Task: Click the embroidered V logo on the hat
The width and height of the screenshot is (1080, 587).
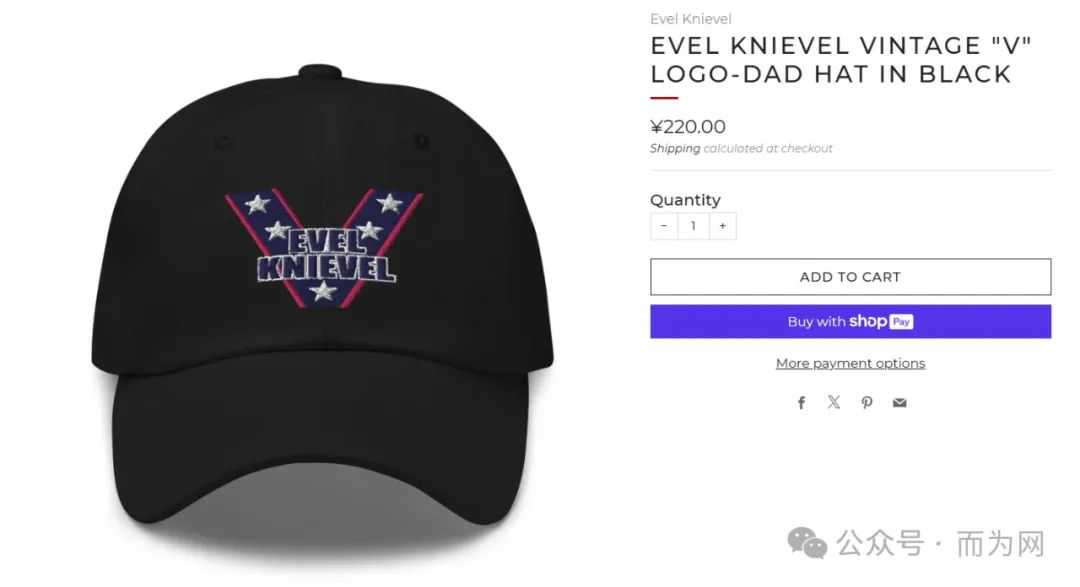Action: [324, 248]
